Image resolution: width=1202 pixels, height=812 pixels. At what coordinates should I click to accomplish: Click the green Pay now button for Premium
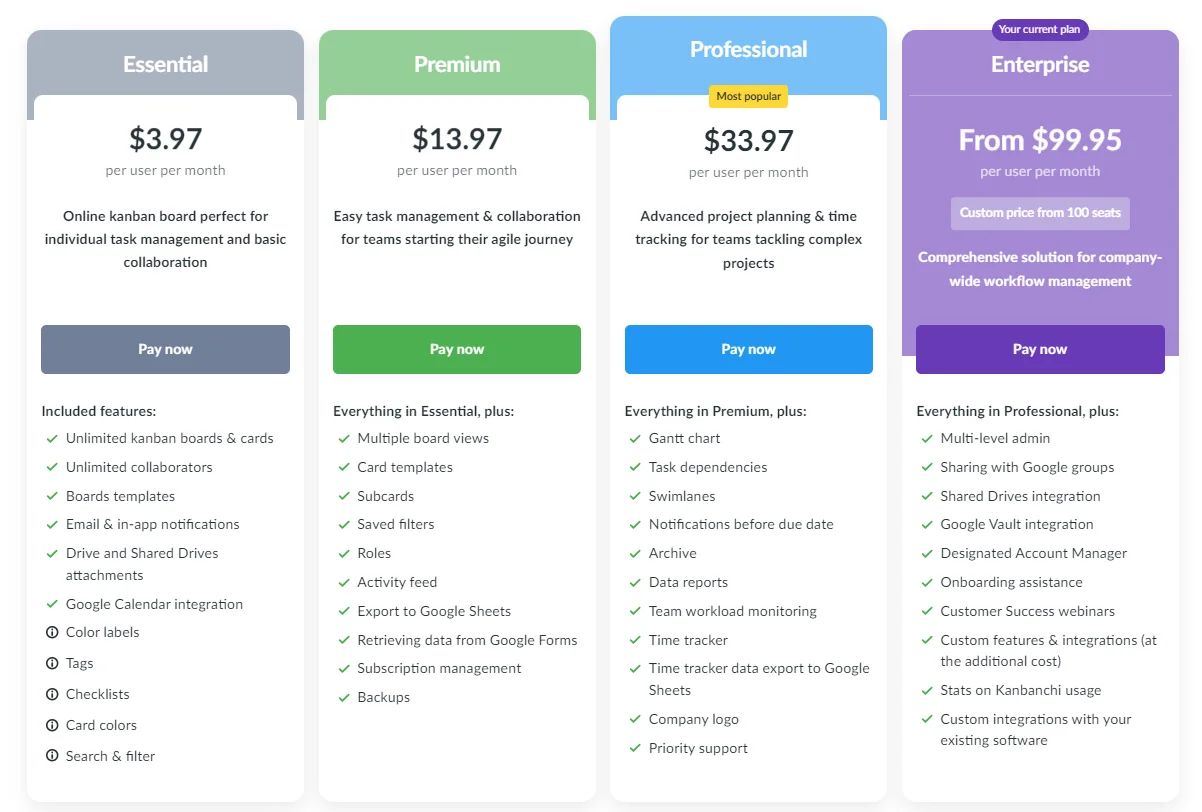457,349
